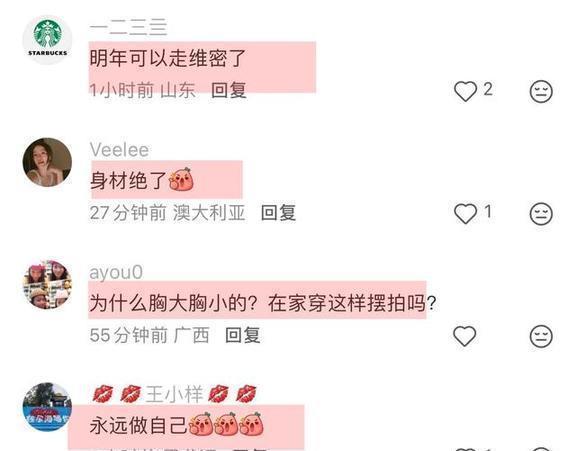Open the Starbucks logo avatar profile
The image size is (576, 451).
click(47, 40)
